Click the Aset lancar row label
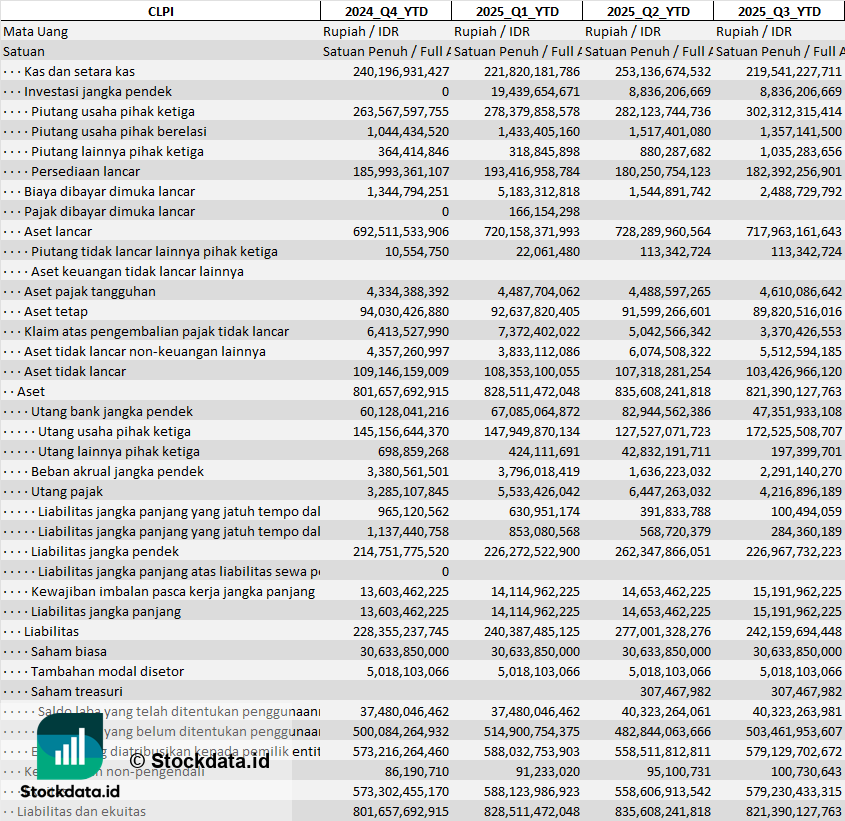The width and height of the screenshot is (845, 821). 58,231
